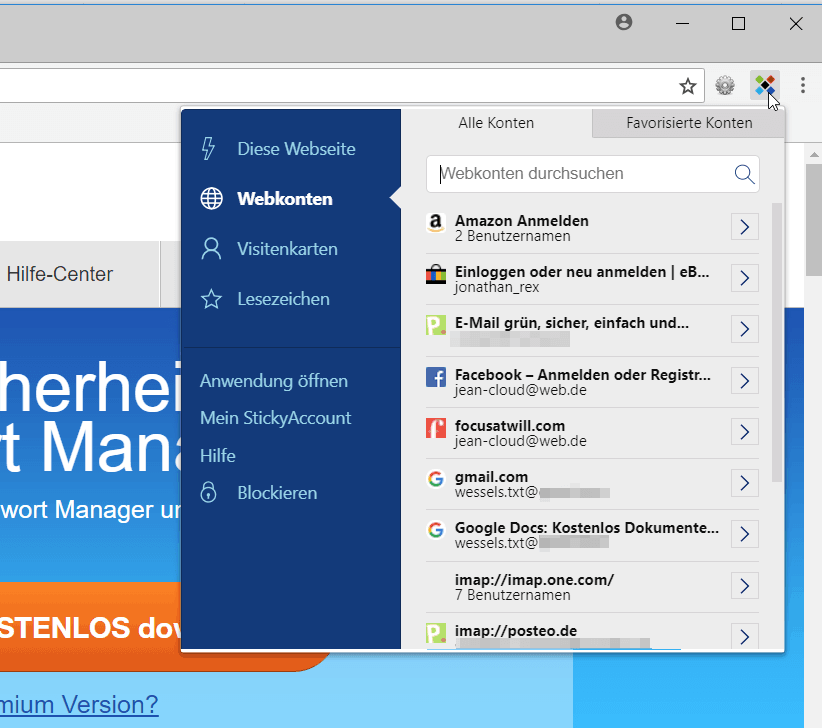Open the gear extension icon in the toolbar
The image size is (822, 728).
point(725,85)
